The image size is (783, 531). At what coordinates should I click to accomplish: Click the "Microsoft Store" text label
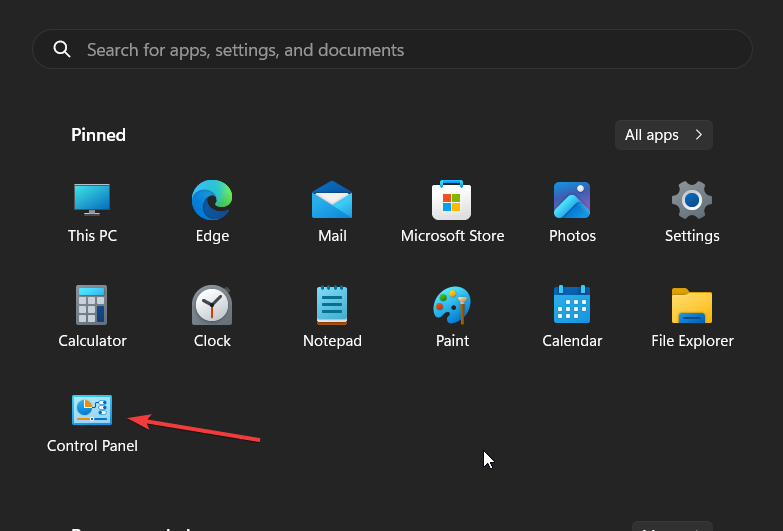click(452, 236)
